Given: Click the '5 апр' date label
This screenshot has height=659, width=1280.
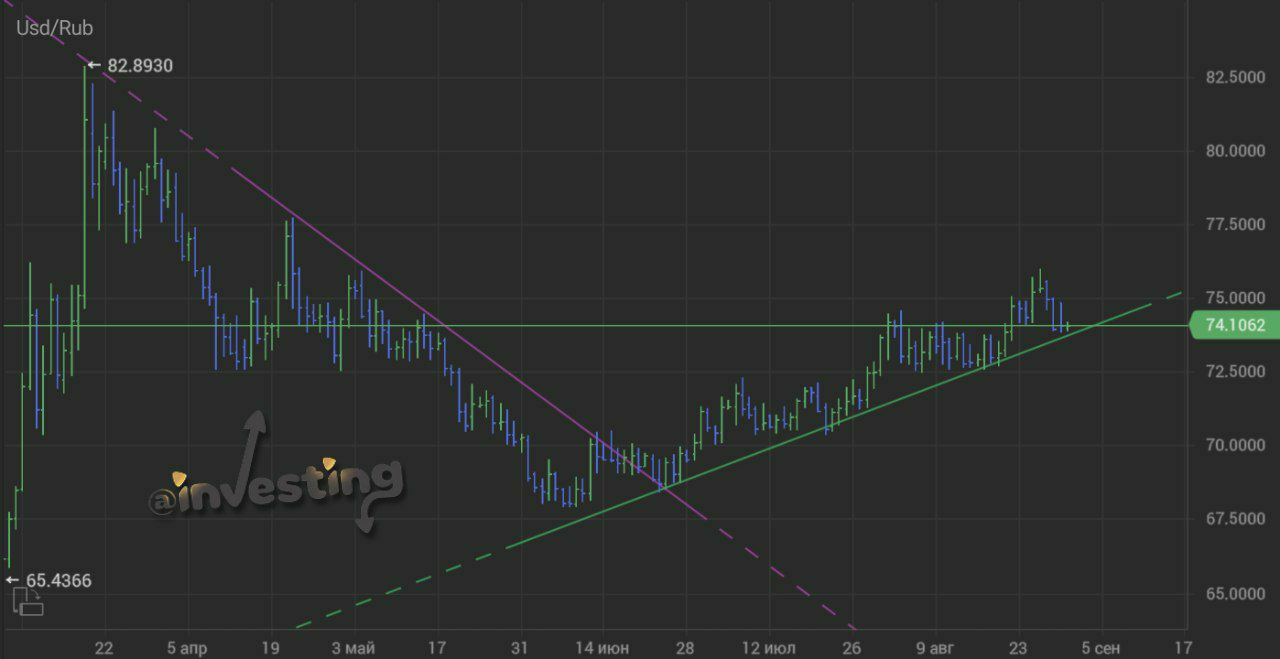Looking at the screenshot, I should click(186, 648).
